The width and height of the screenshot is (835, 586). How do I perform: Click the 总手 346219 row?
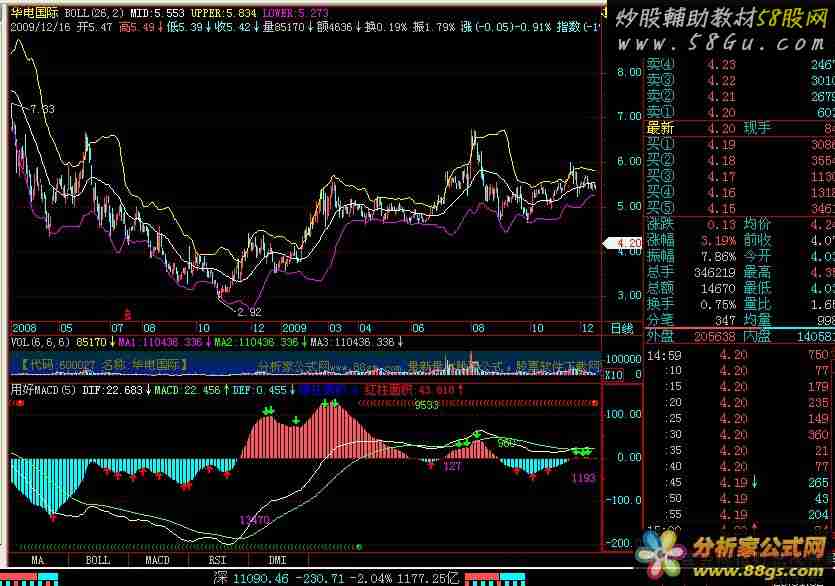740,273
